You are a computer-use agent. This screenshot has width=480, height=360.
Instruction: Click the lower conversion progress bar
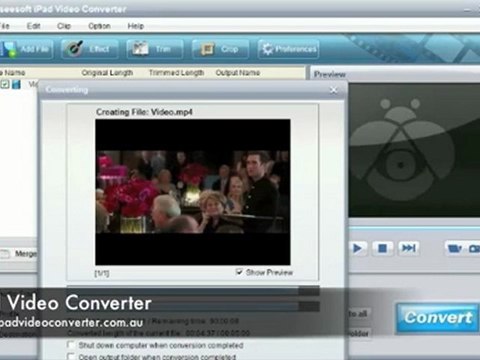(193, 306)
